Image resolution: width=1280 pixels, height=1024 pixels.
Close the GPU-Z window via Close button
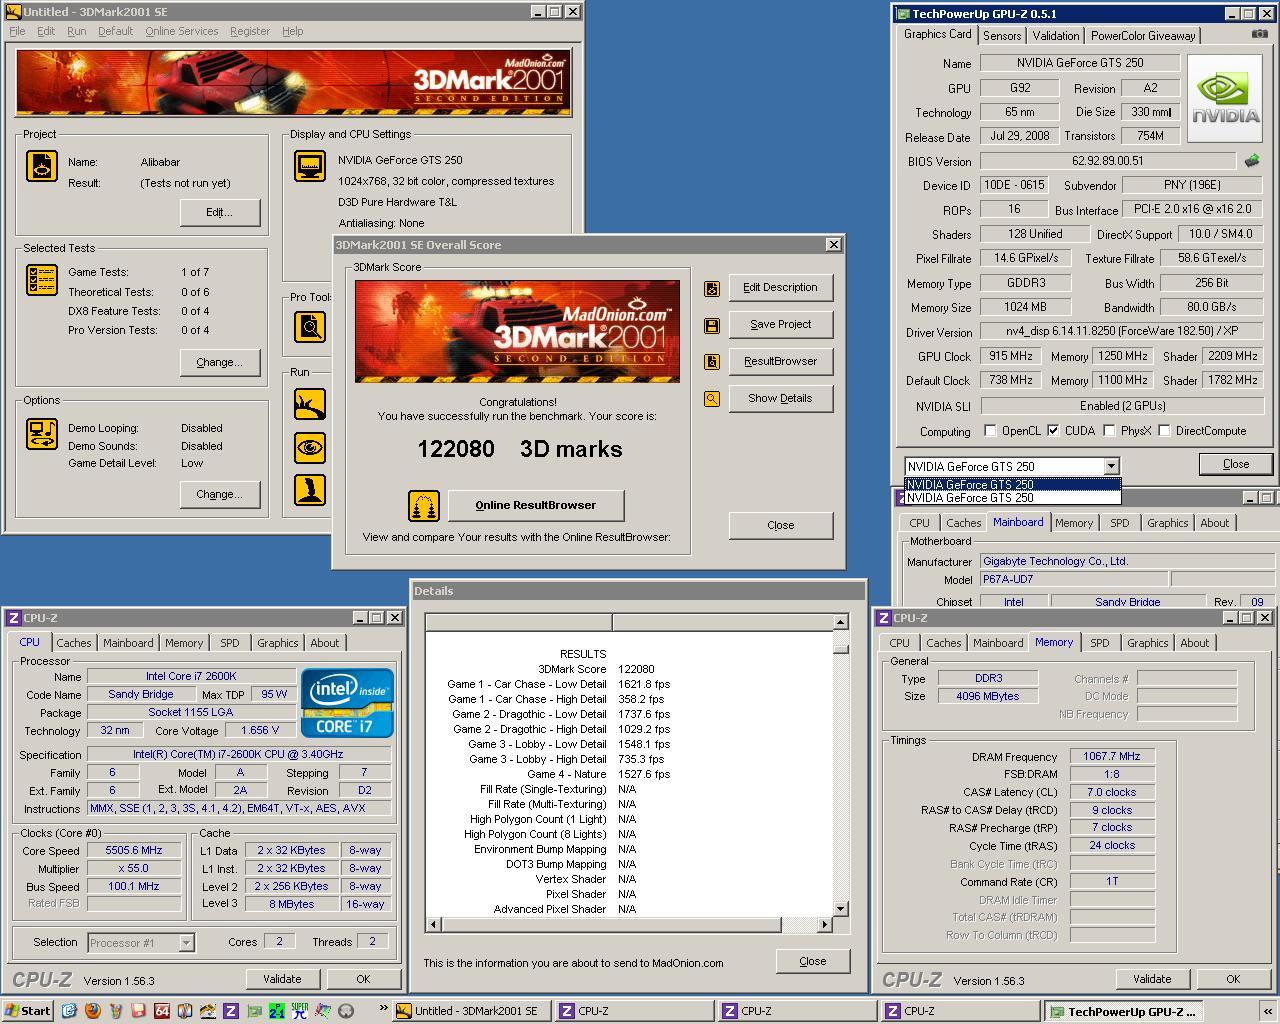coord(1236,464)
